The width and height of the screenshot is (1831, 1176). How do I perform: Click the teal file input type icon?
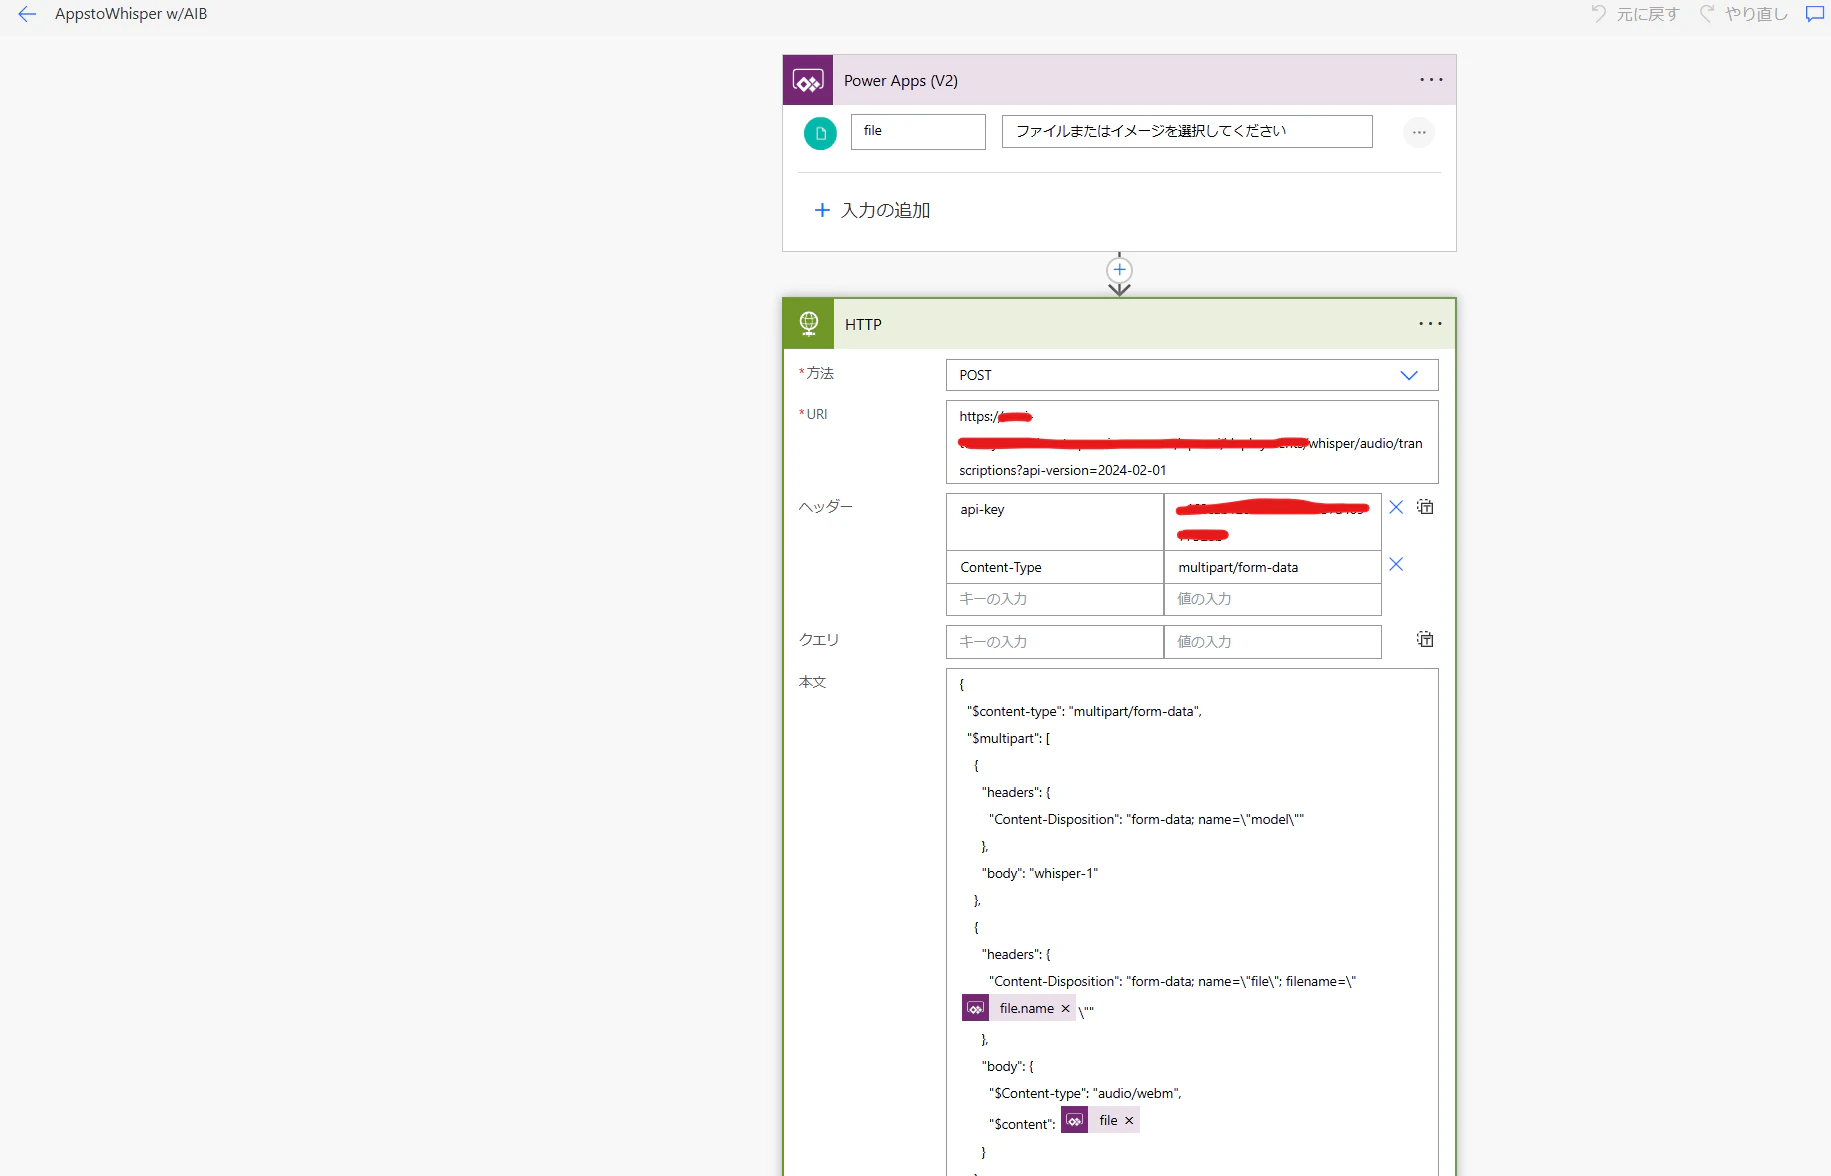pos(820,133)
